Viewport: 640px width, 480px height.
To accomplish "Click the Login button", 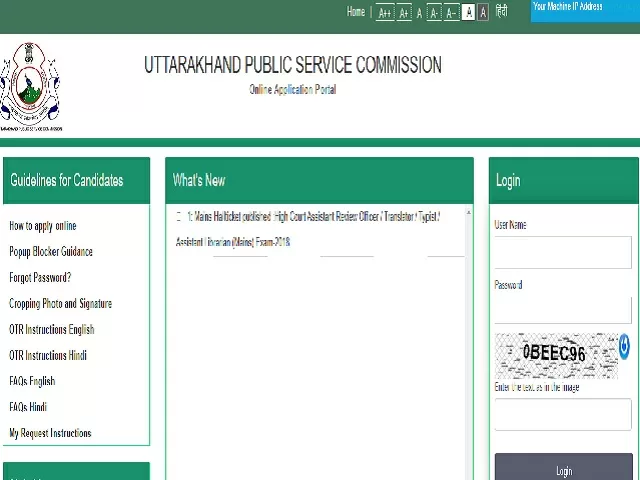I will click(564, 468).
